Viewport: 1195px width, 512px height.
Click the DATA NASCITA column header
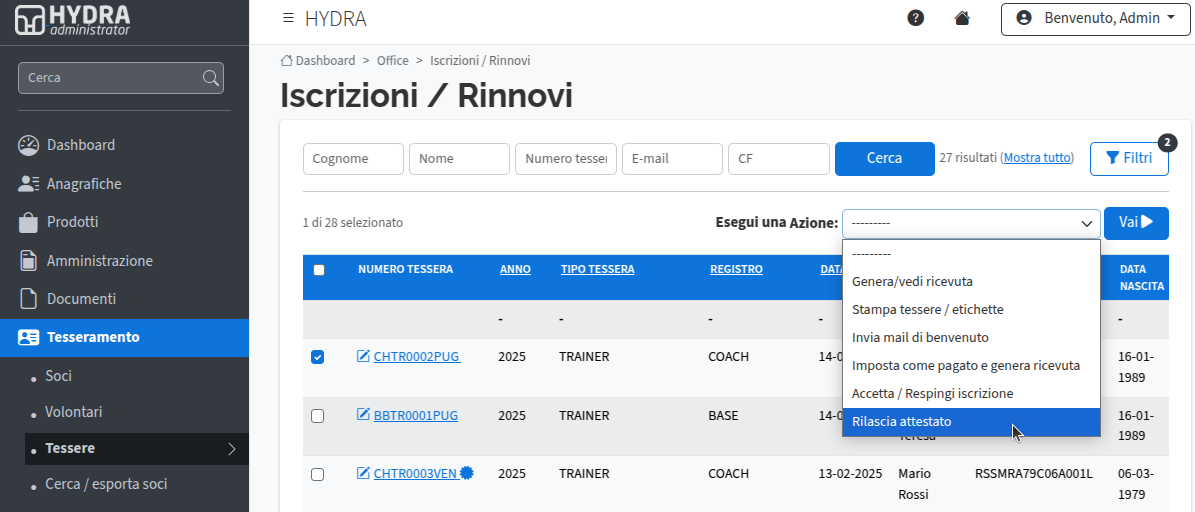[1142, 277]
